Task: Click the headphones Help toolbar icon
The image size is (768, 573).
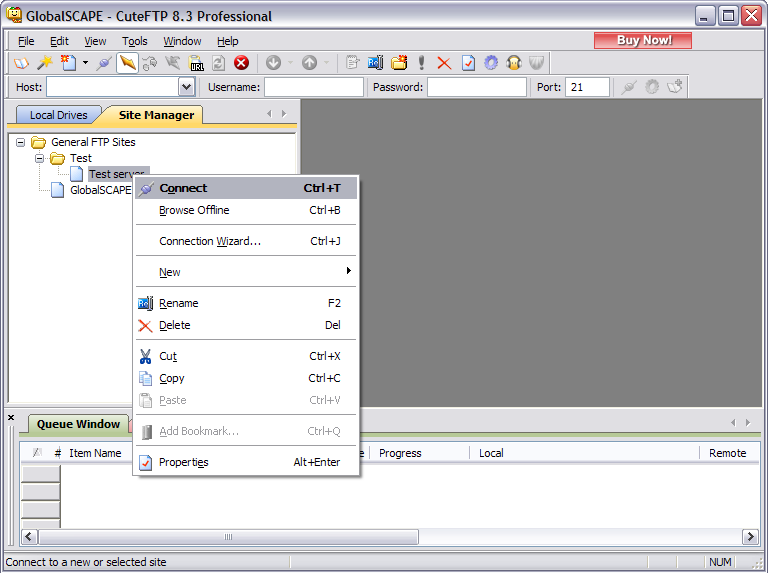Action: pos(514,63)
